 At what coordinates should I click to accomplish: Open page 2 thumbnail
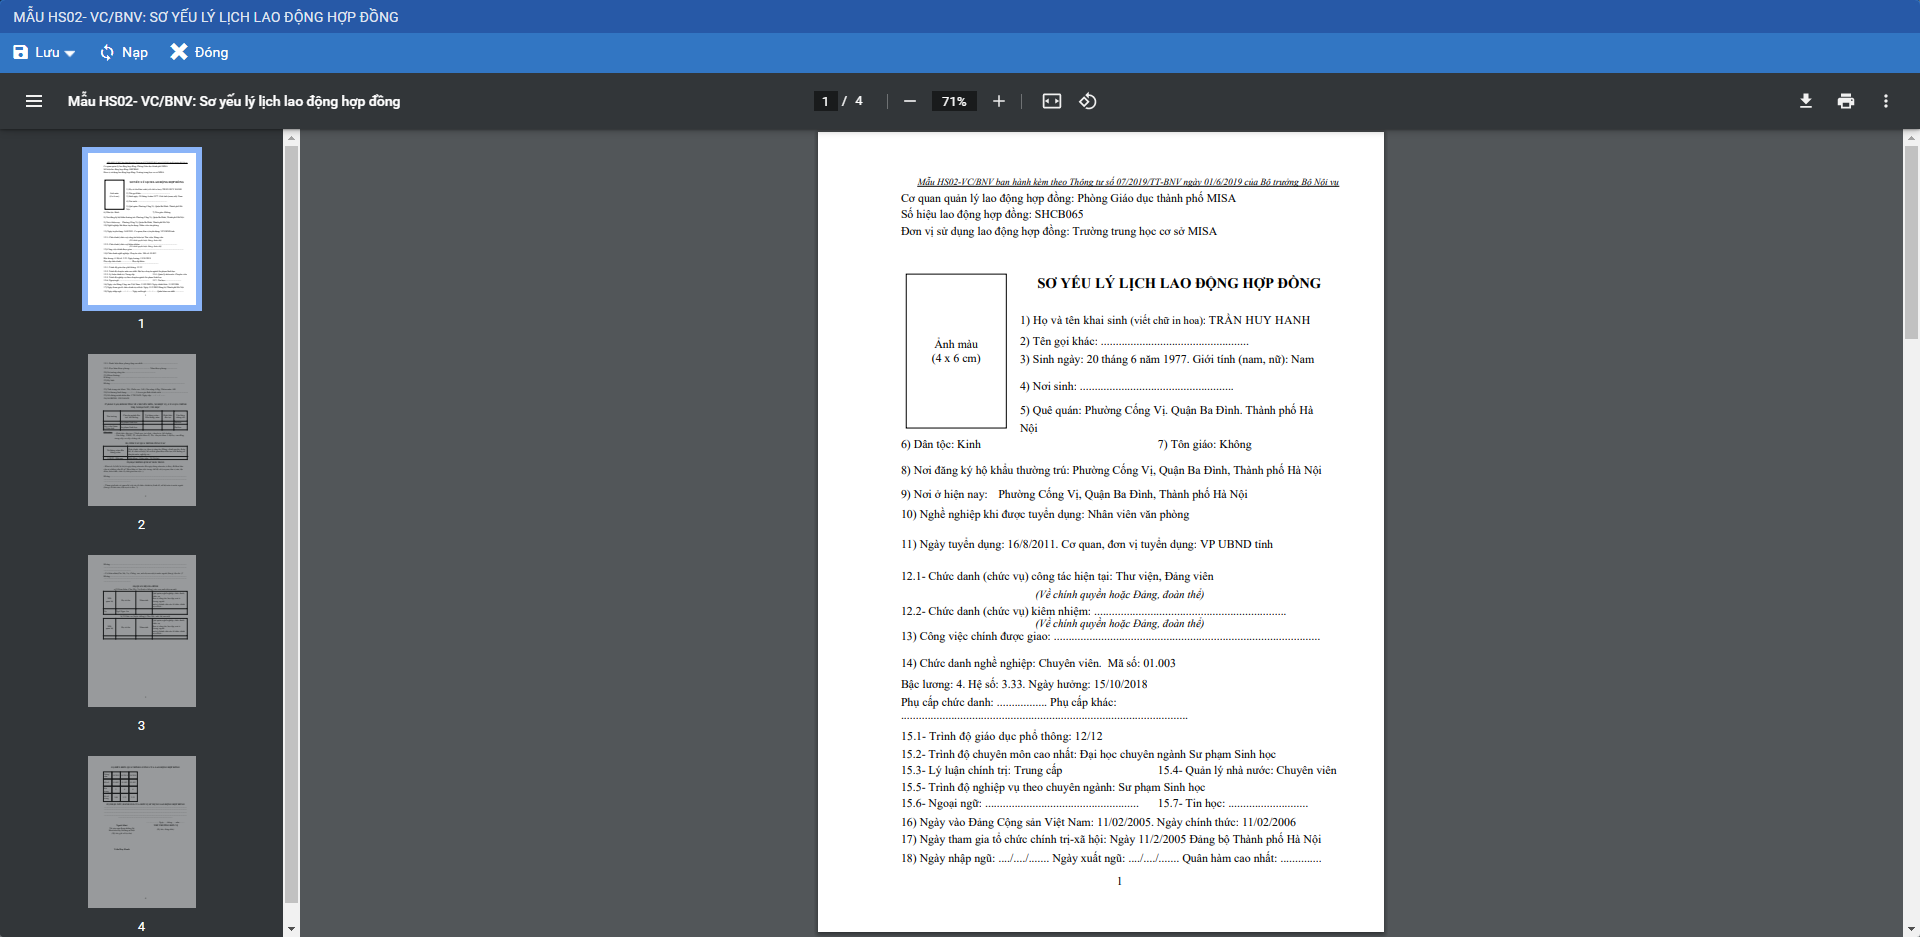tap(142, 430)
